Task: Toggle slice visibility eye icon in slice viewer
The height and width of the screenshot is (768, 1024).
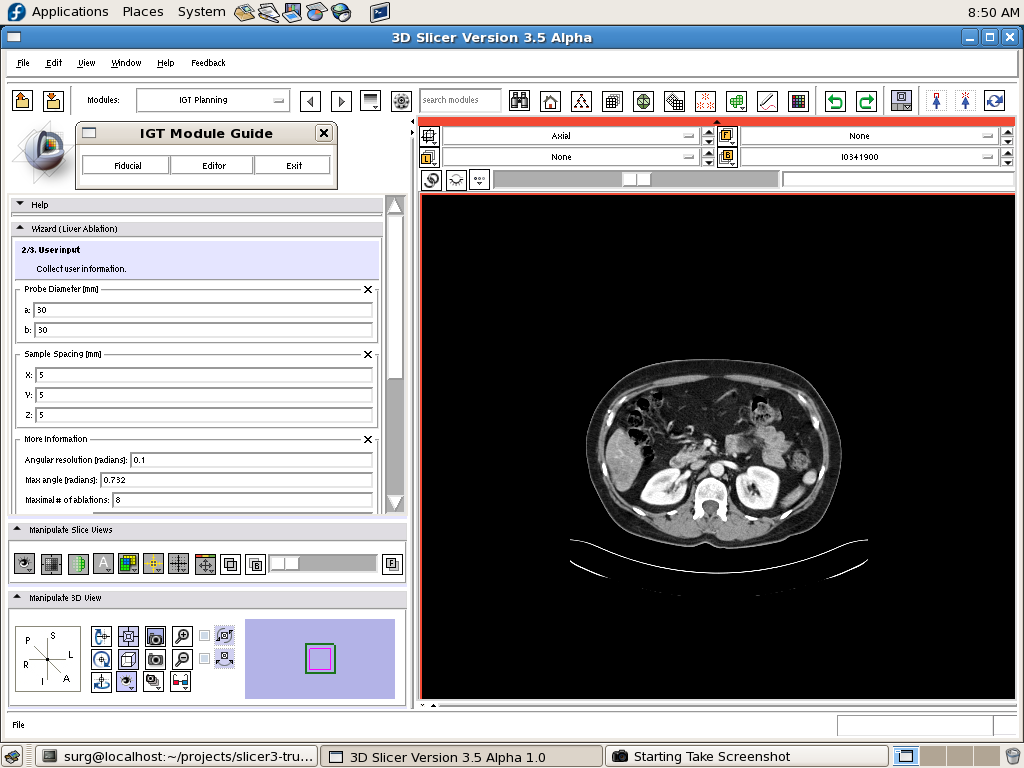Action: [x=457, y=180]
